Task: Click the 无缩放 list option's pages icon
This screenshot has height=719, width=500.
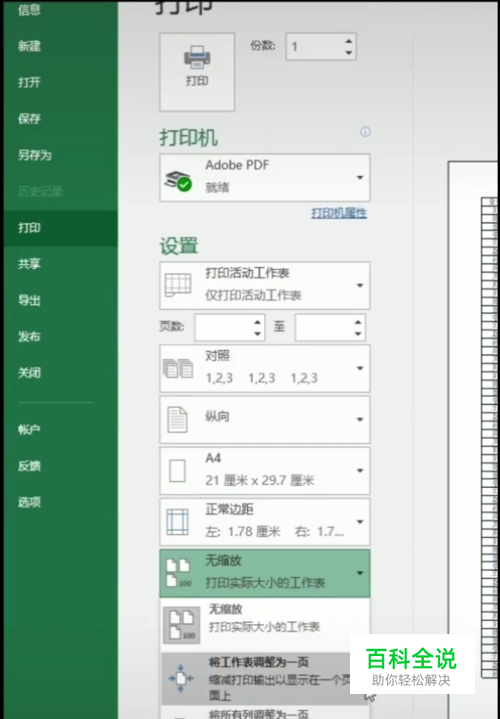Action: point(182,625)
